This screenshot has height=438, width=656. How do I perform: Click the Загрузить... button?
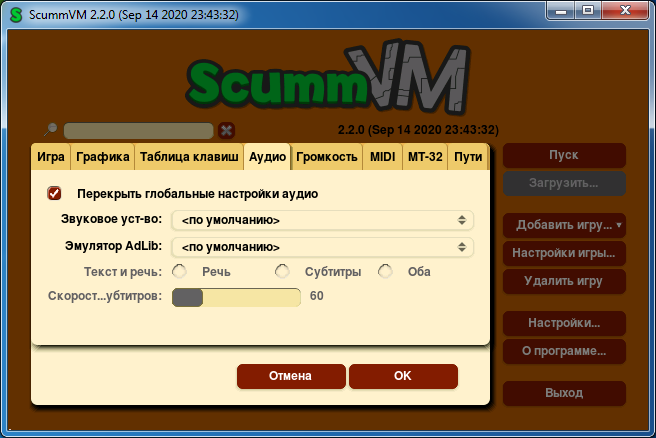tap(564, 183)
